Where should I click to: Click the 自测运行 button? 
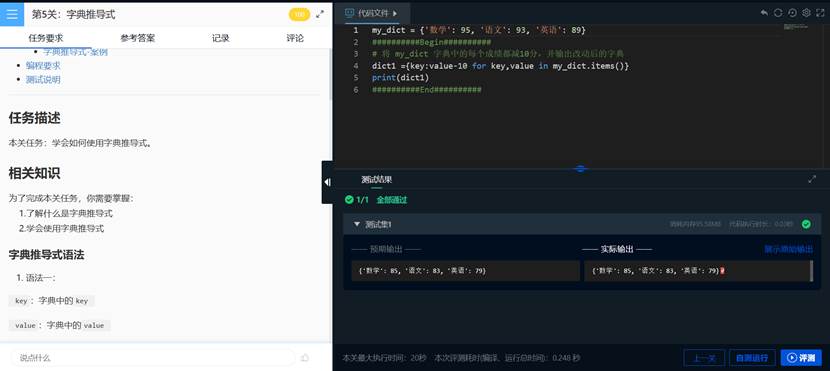[752, 358]
